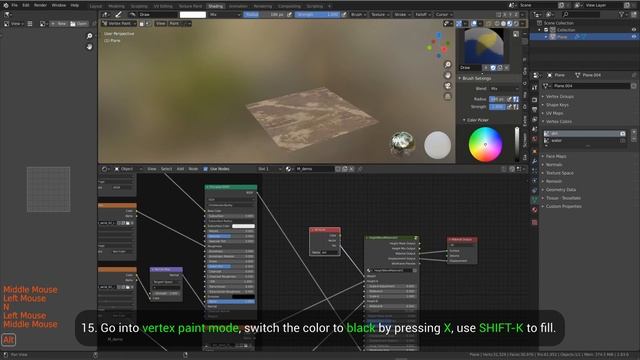Open the Window menu
Image resolution: width=640 pixels, height=360 pixels.
(x=58, y=5)
